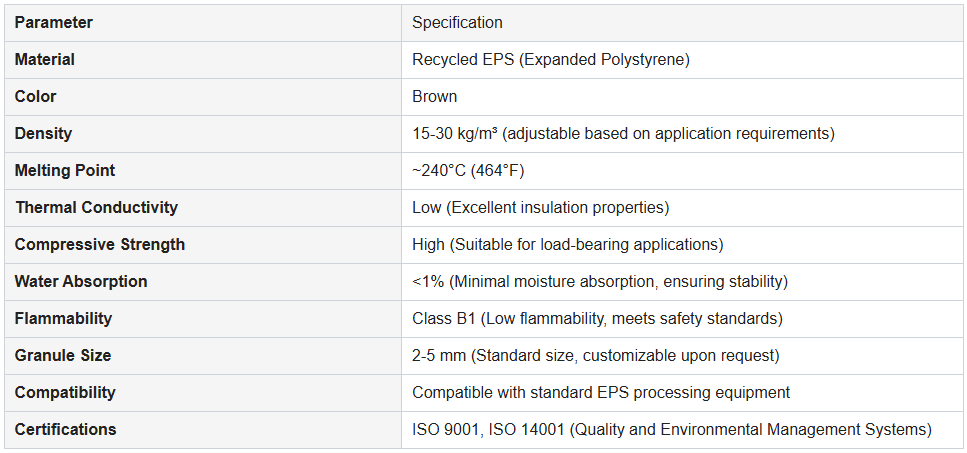Select the "Water Absorption" label
Image resolution: width=967 pixels, height=453 pixels.
click(80, 281)
